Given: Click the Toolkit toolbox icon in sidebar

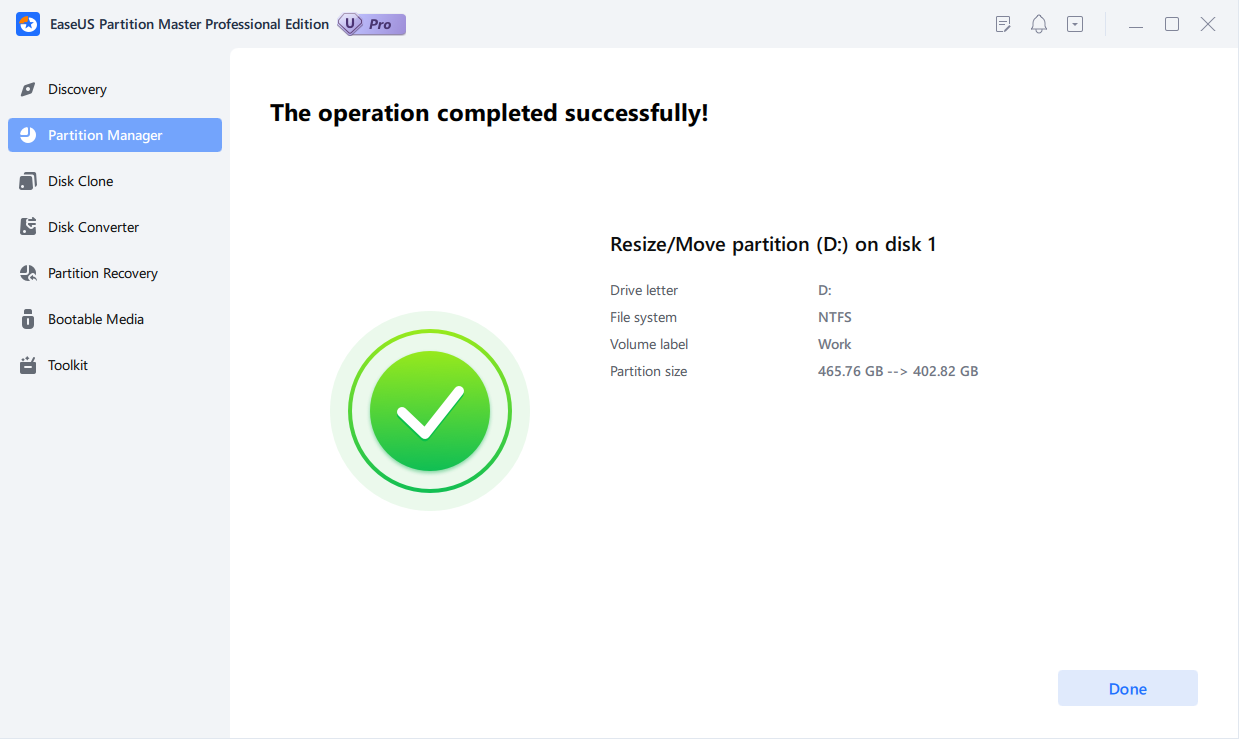Looking at the screenshot, I should coord(28,366).
